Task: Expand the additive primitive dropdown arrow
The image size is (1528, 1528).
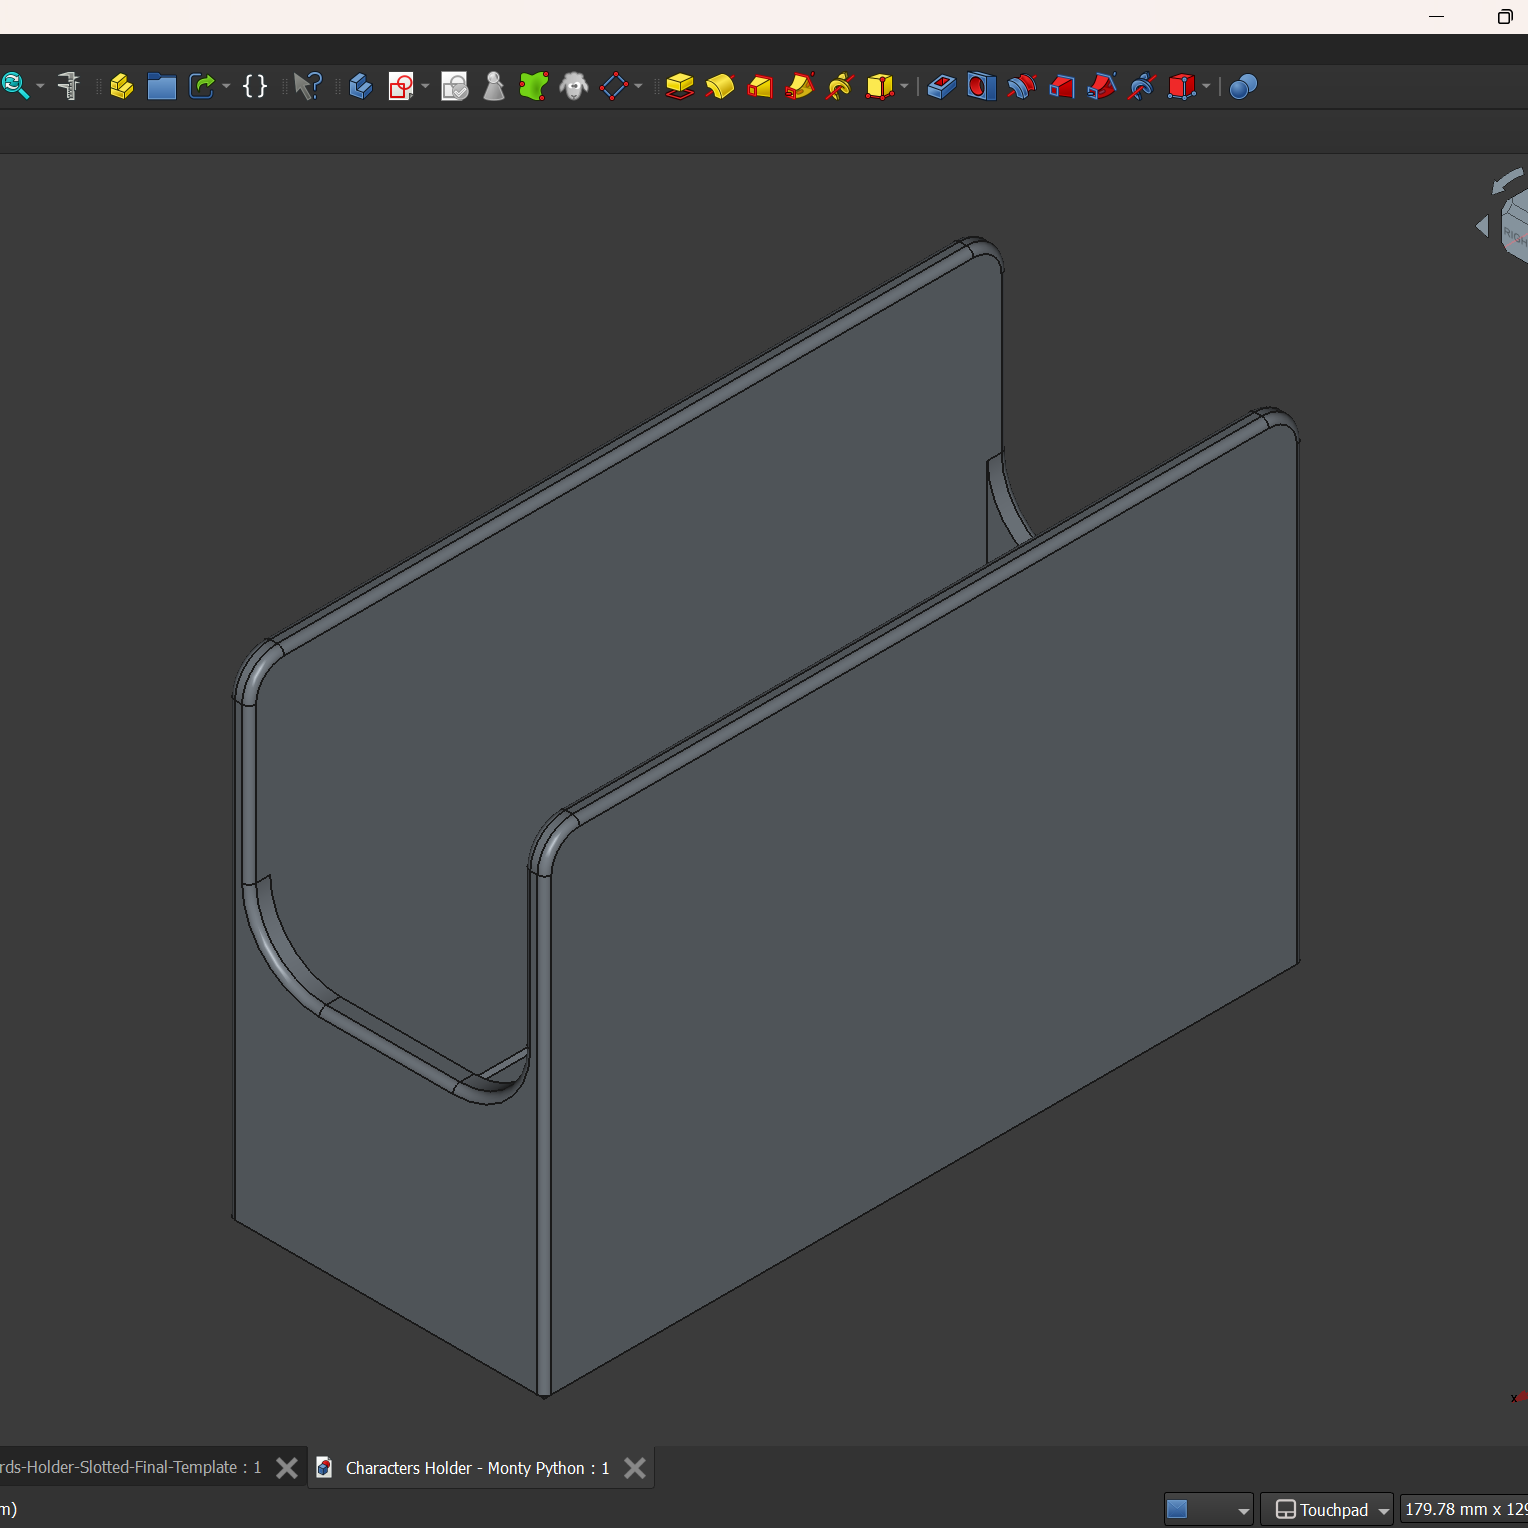Action: click(x=904, y=87)
